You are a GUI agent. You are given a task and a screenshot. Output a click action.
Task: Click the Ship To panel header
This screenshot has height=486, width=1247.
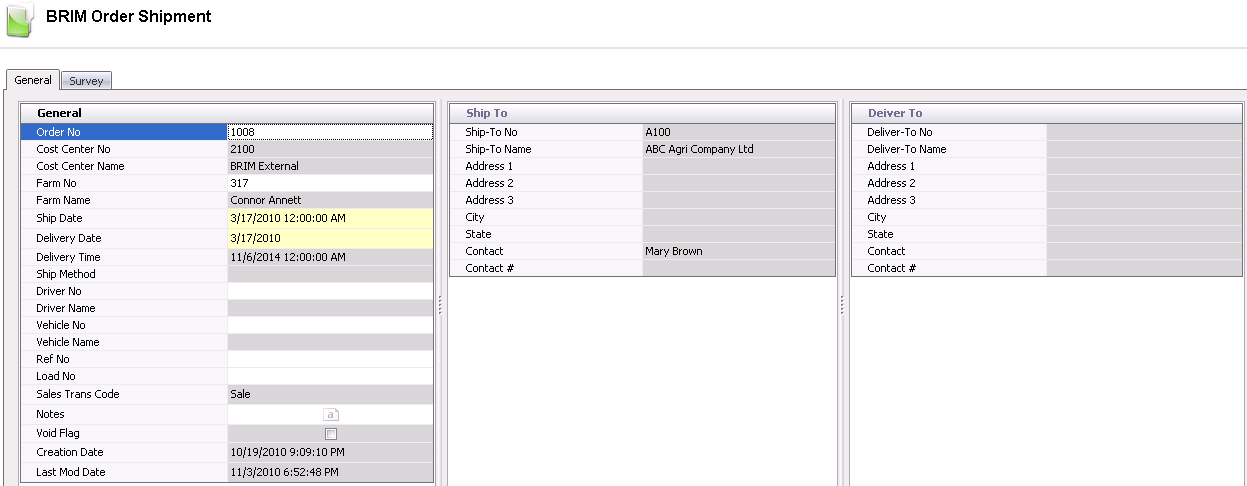[641, 113]
